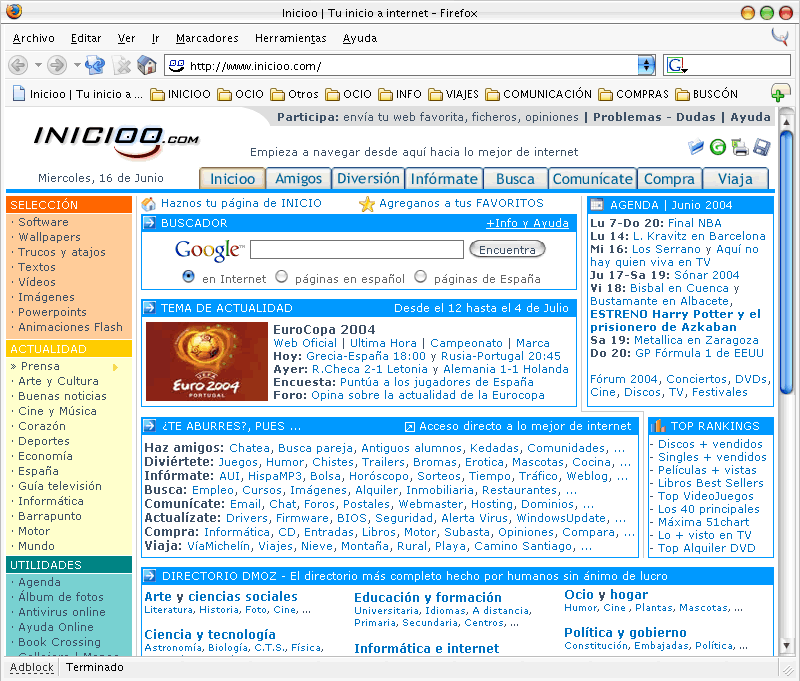Open the search engine selector dropdown
Image resolution: width=800 pixels, height=681 pixels.
[677, 65]
